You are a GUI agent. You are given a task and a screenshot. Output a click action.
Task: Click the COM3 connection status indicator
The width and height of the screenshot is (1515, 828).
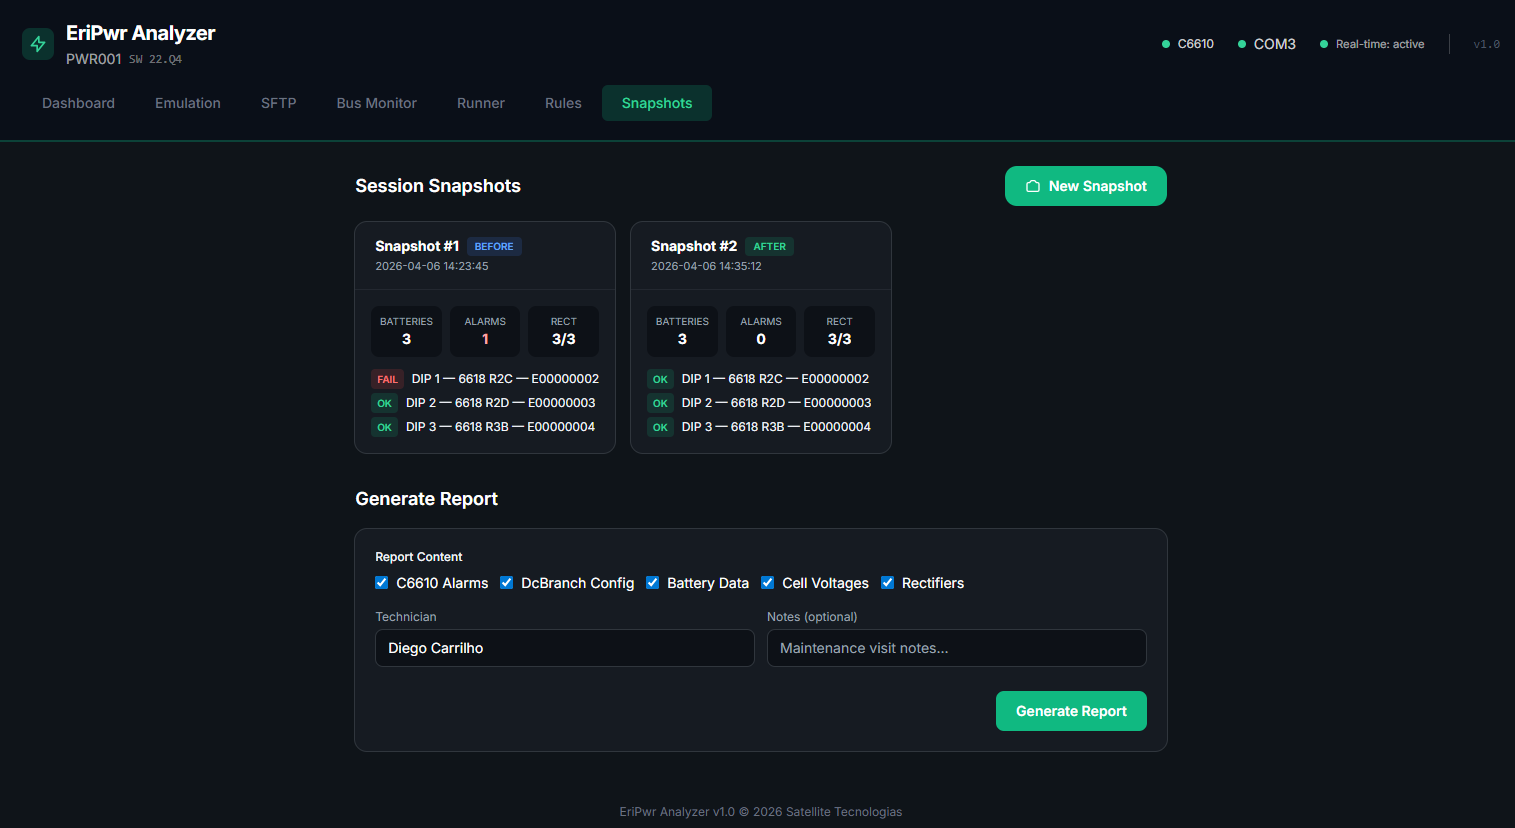tap(1242, 44)
